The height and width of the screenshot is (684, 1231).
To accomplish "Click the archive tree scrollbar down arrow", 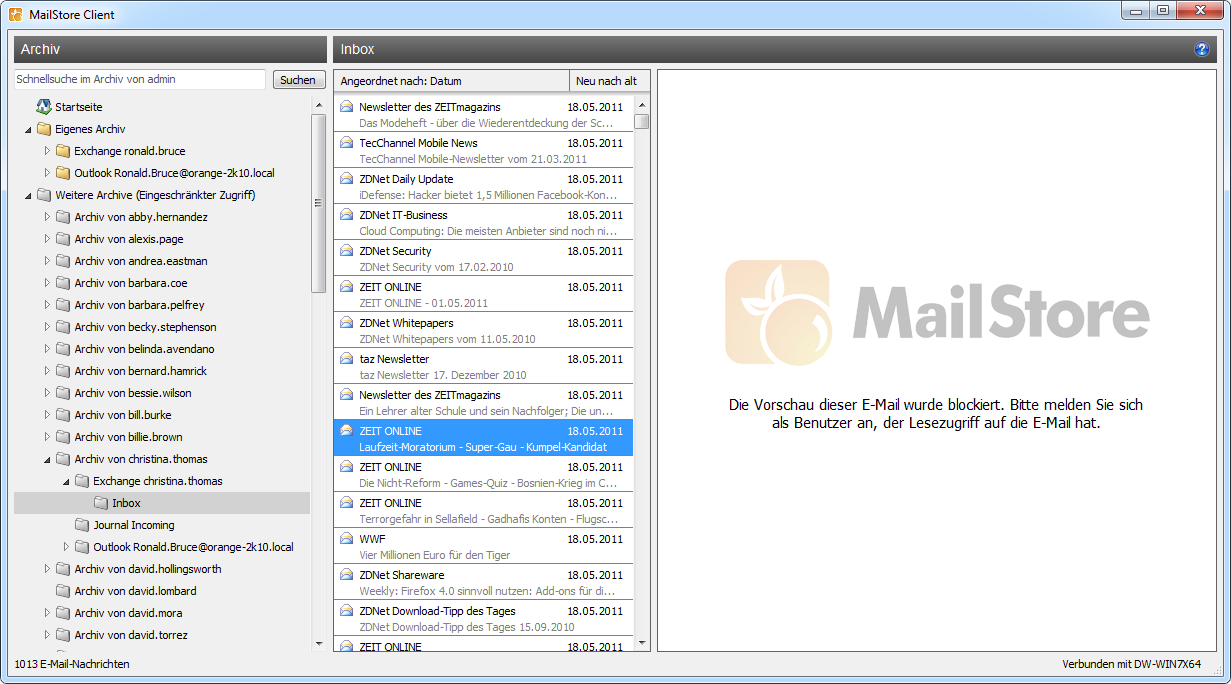I will click(318, 644).
